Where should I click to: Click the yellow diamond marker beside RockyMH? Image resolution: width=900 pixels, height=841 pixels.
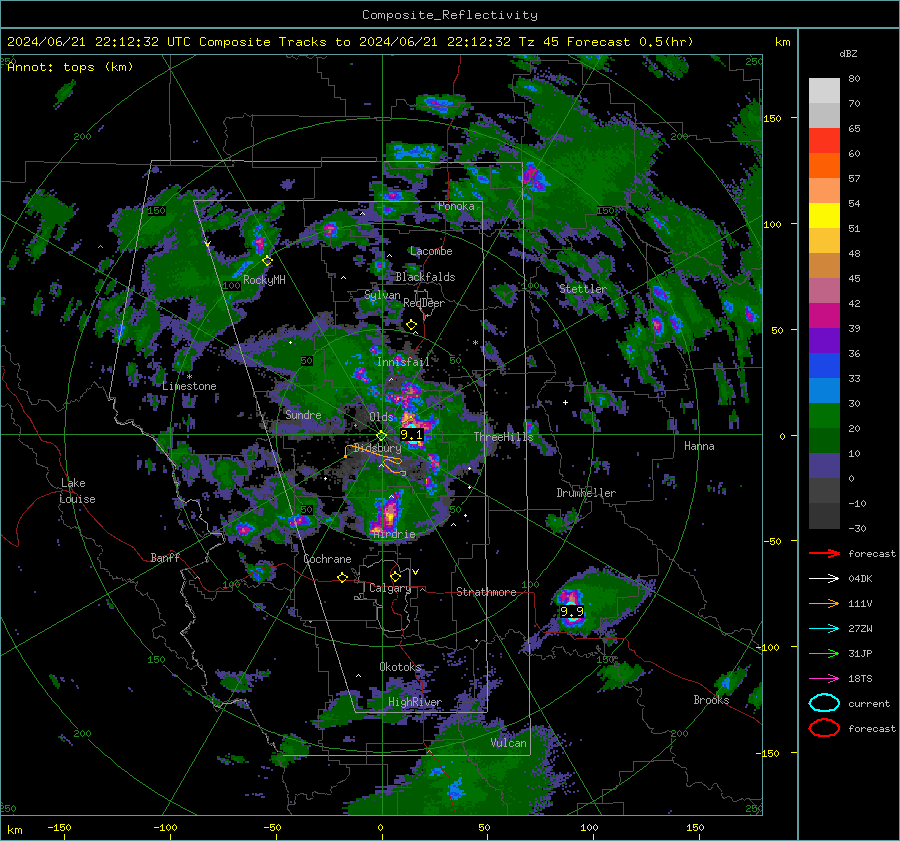(x=267, y=261)
